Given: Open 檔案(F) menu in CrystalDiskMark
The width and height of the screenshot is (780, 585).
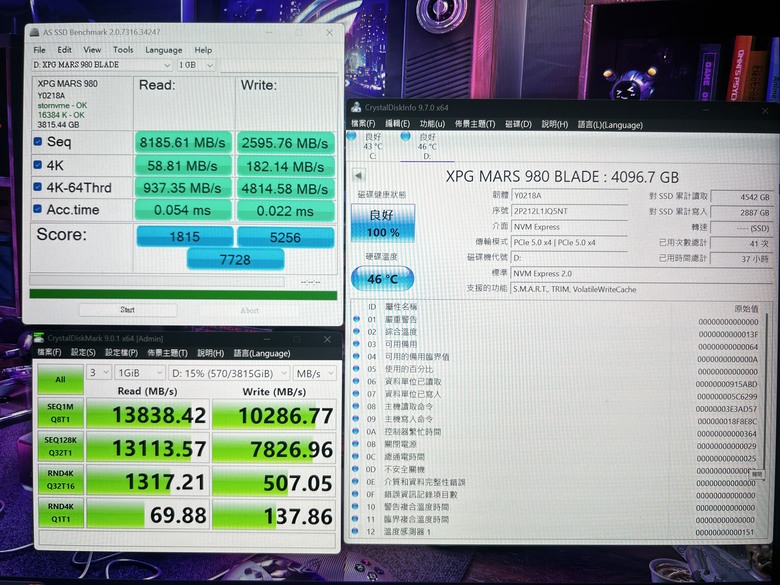Looking at the screenshot, I should (49, 352).
